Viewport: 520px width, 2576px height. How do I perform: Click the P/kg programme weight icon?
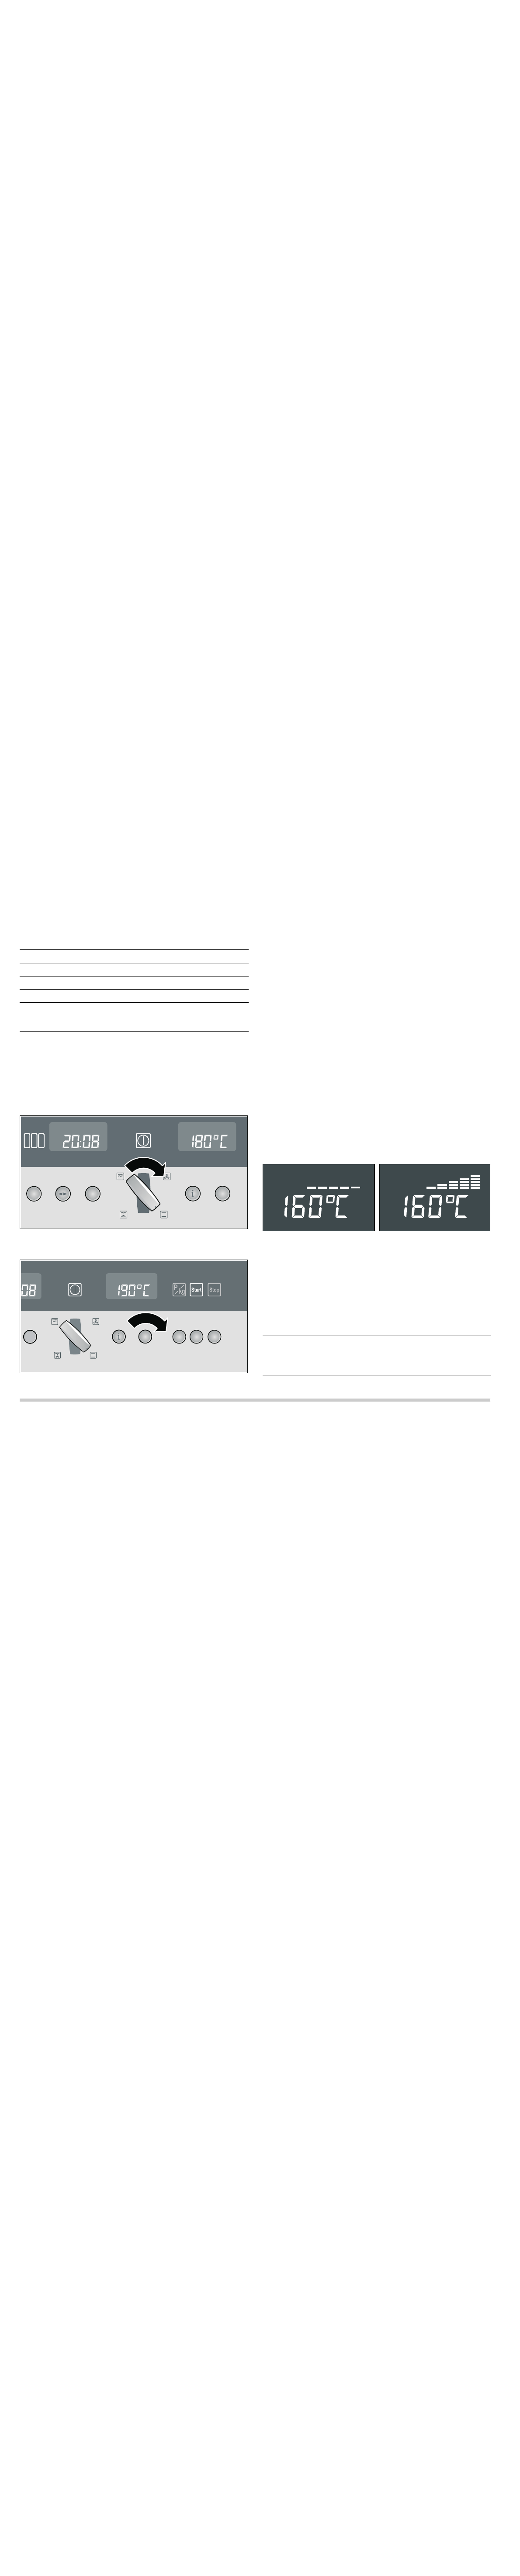coord(179,1290)
